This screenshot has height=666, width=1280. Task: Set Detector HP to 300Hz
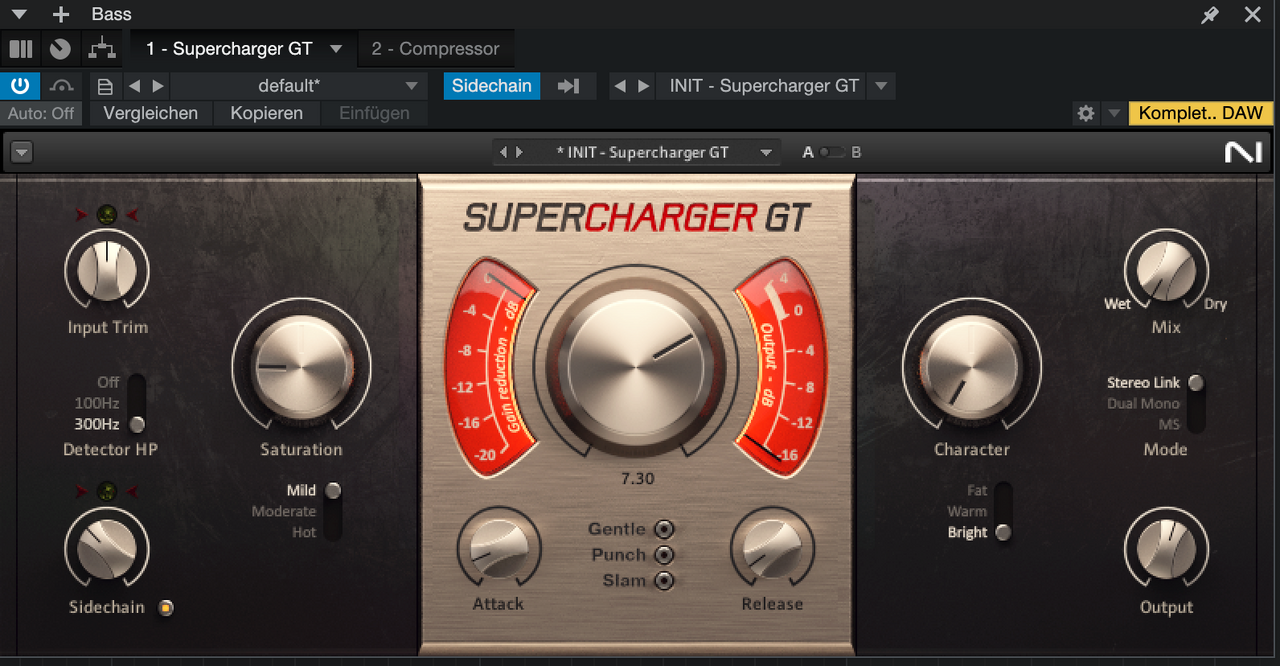tap(97, 424)
